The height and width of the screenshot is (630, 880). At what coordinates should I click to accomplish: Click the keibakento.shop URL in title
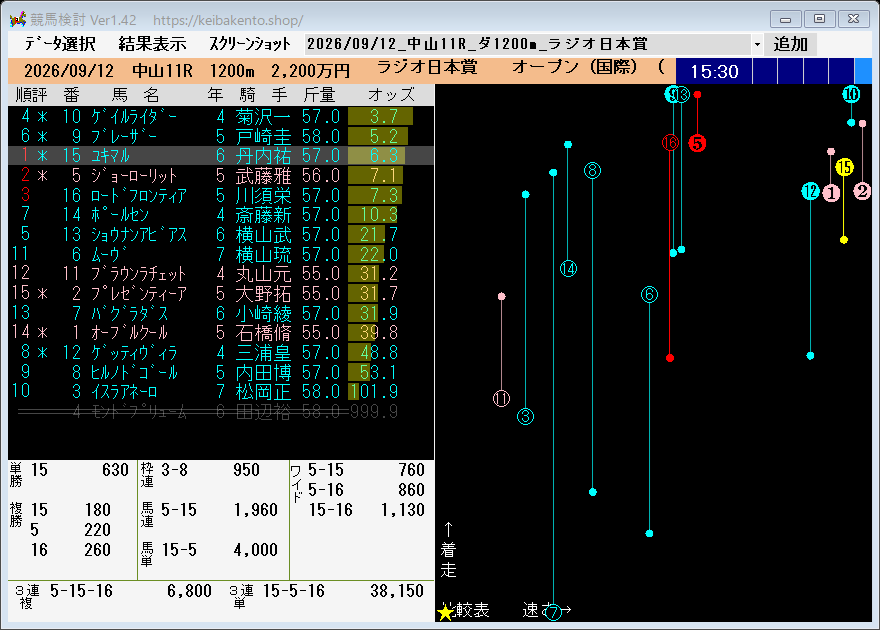click(228, 21)
